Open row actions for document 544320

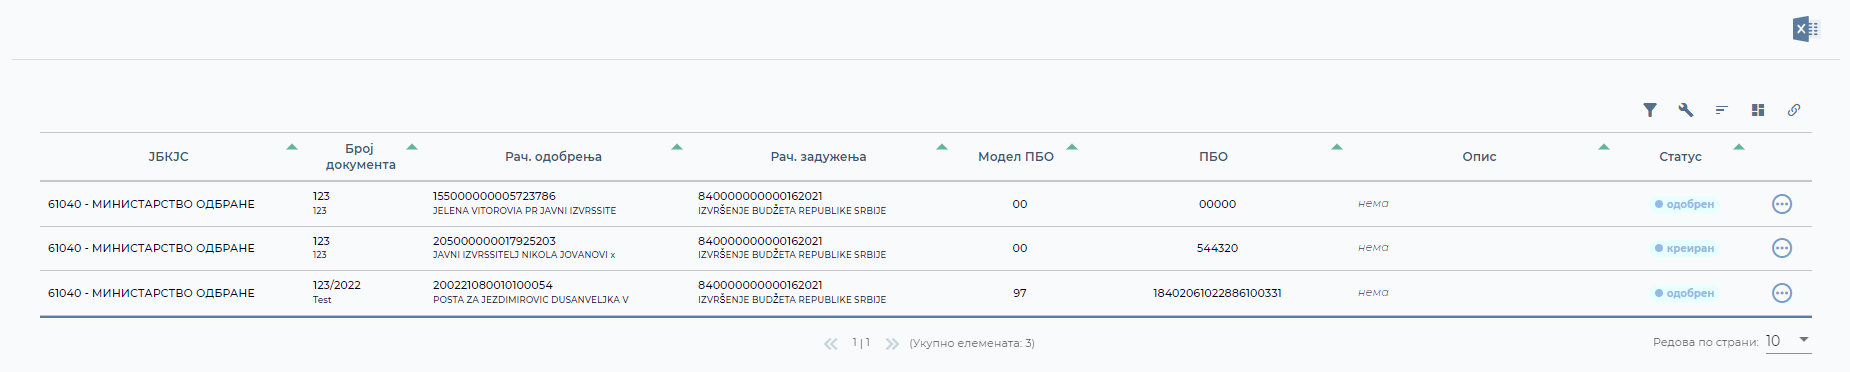(1782, 248)
